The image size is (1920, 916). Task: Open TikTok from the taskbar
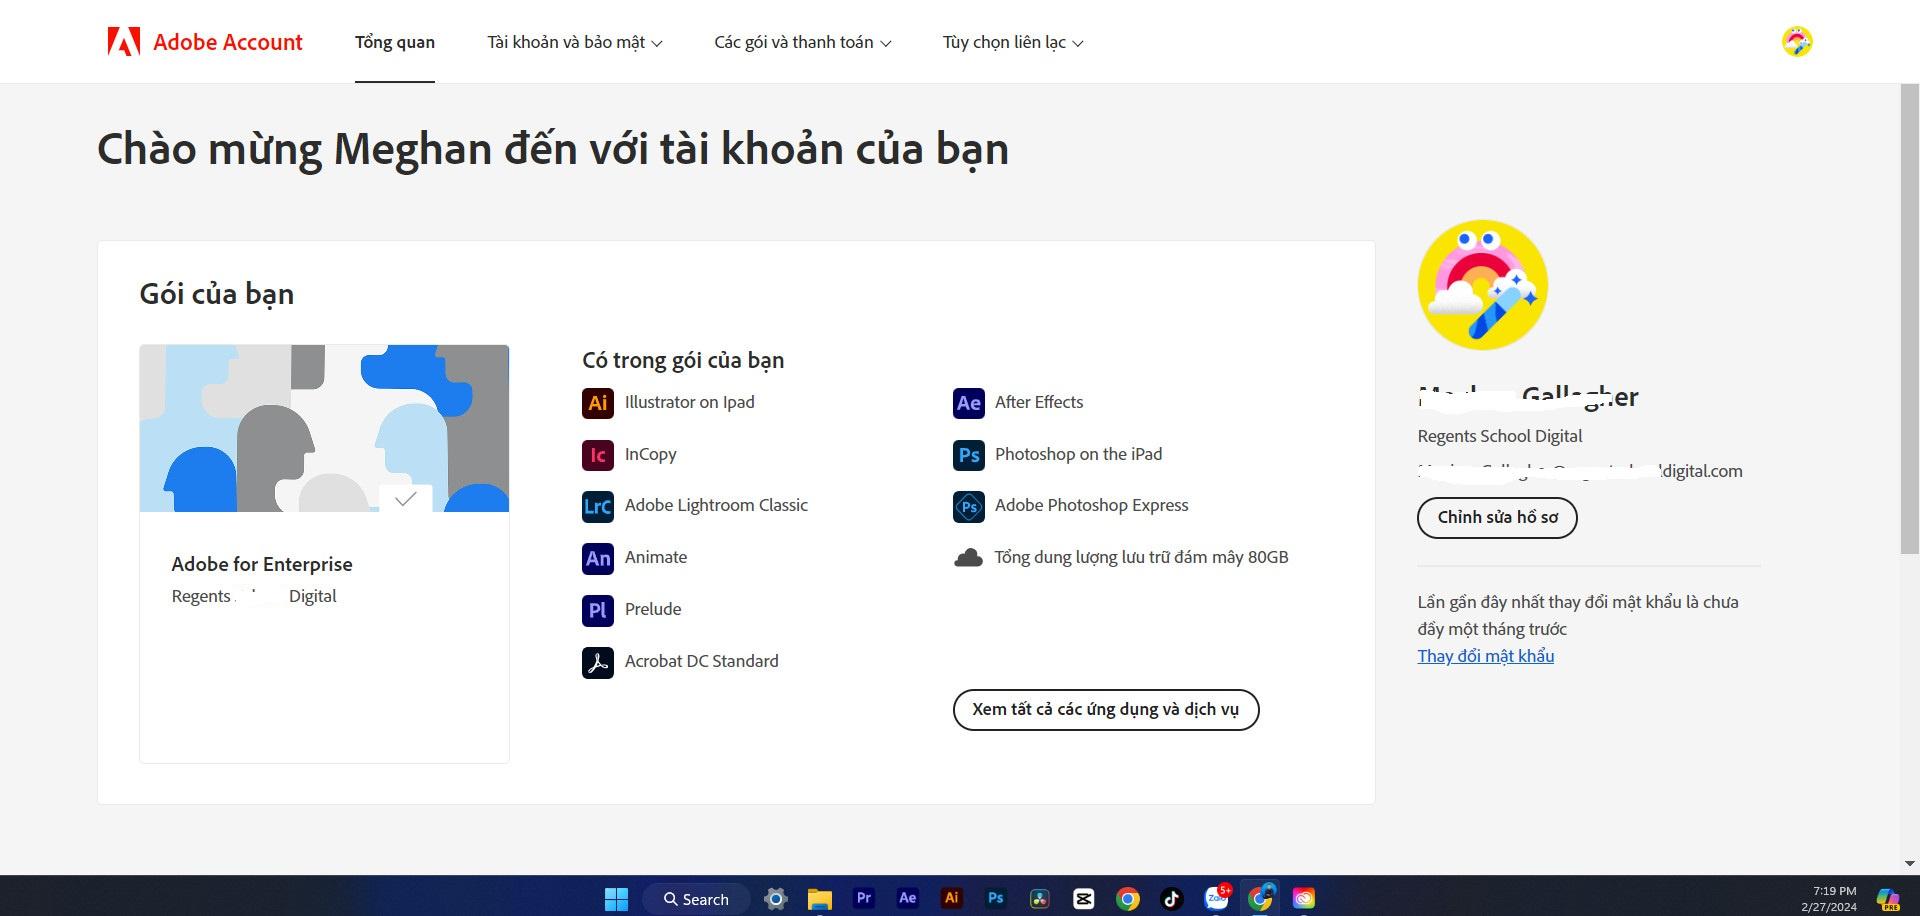(x=1172, y=899)
